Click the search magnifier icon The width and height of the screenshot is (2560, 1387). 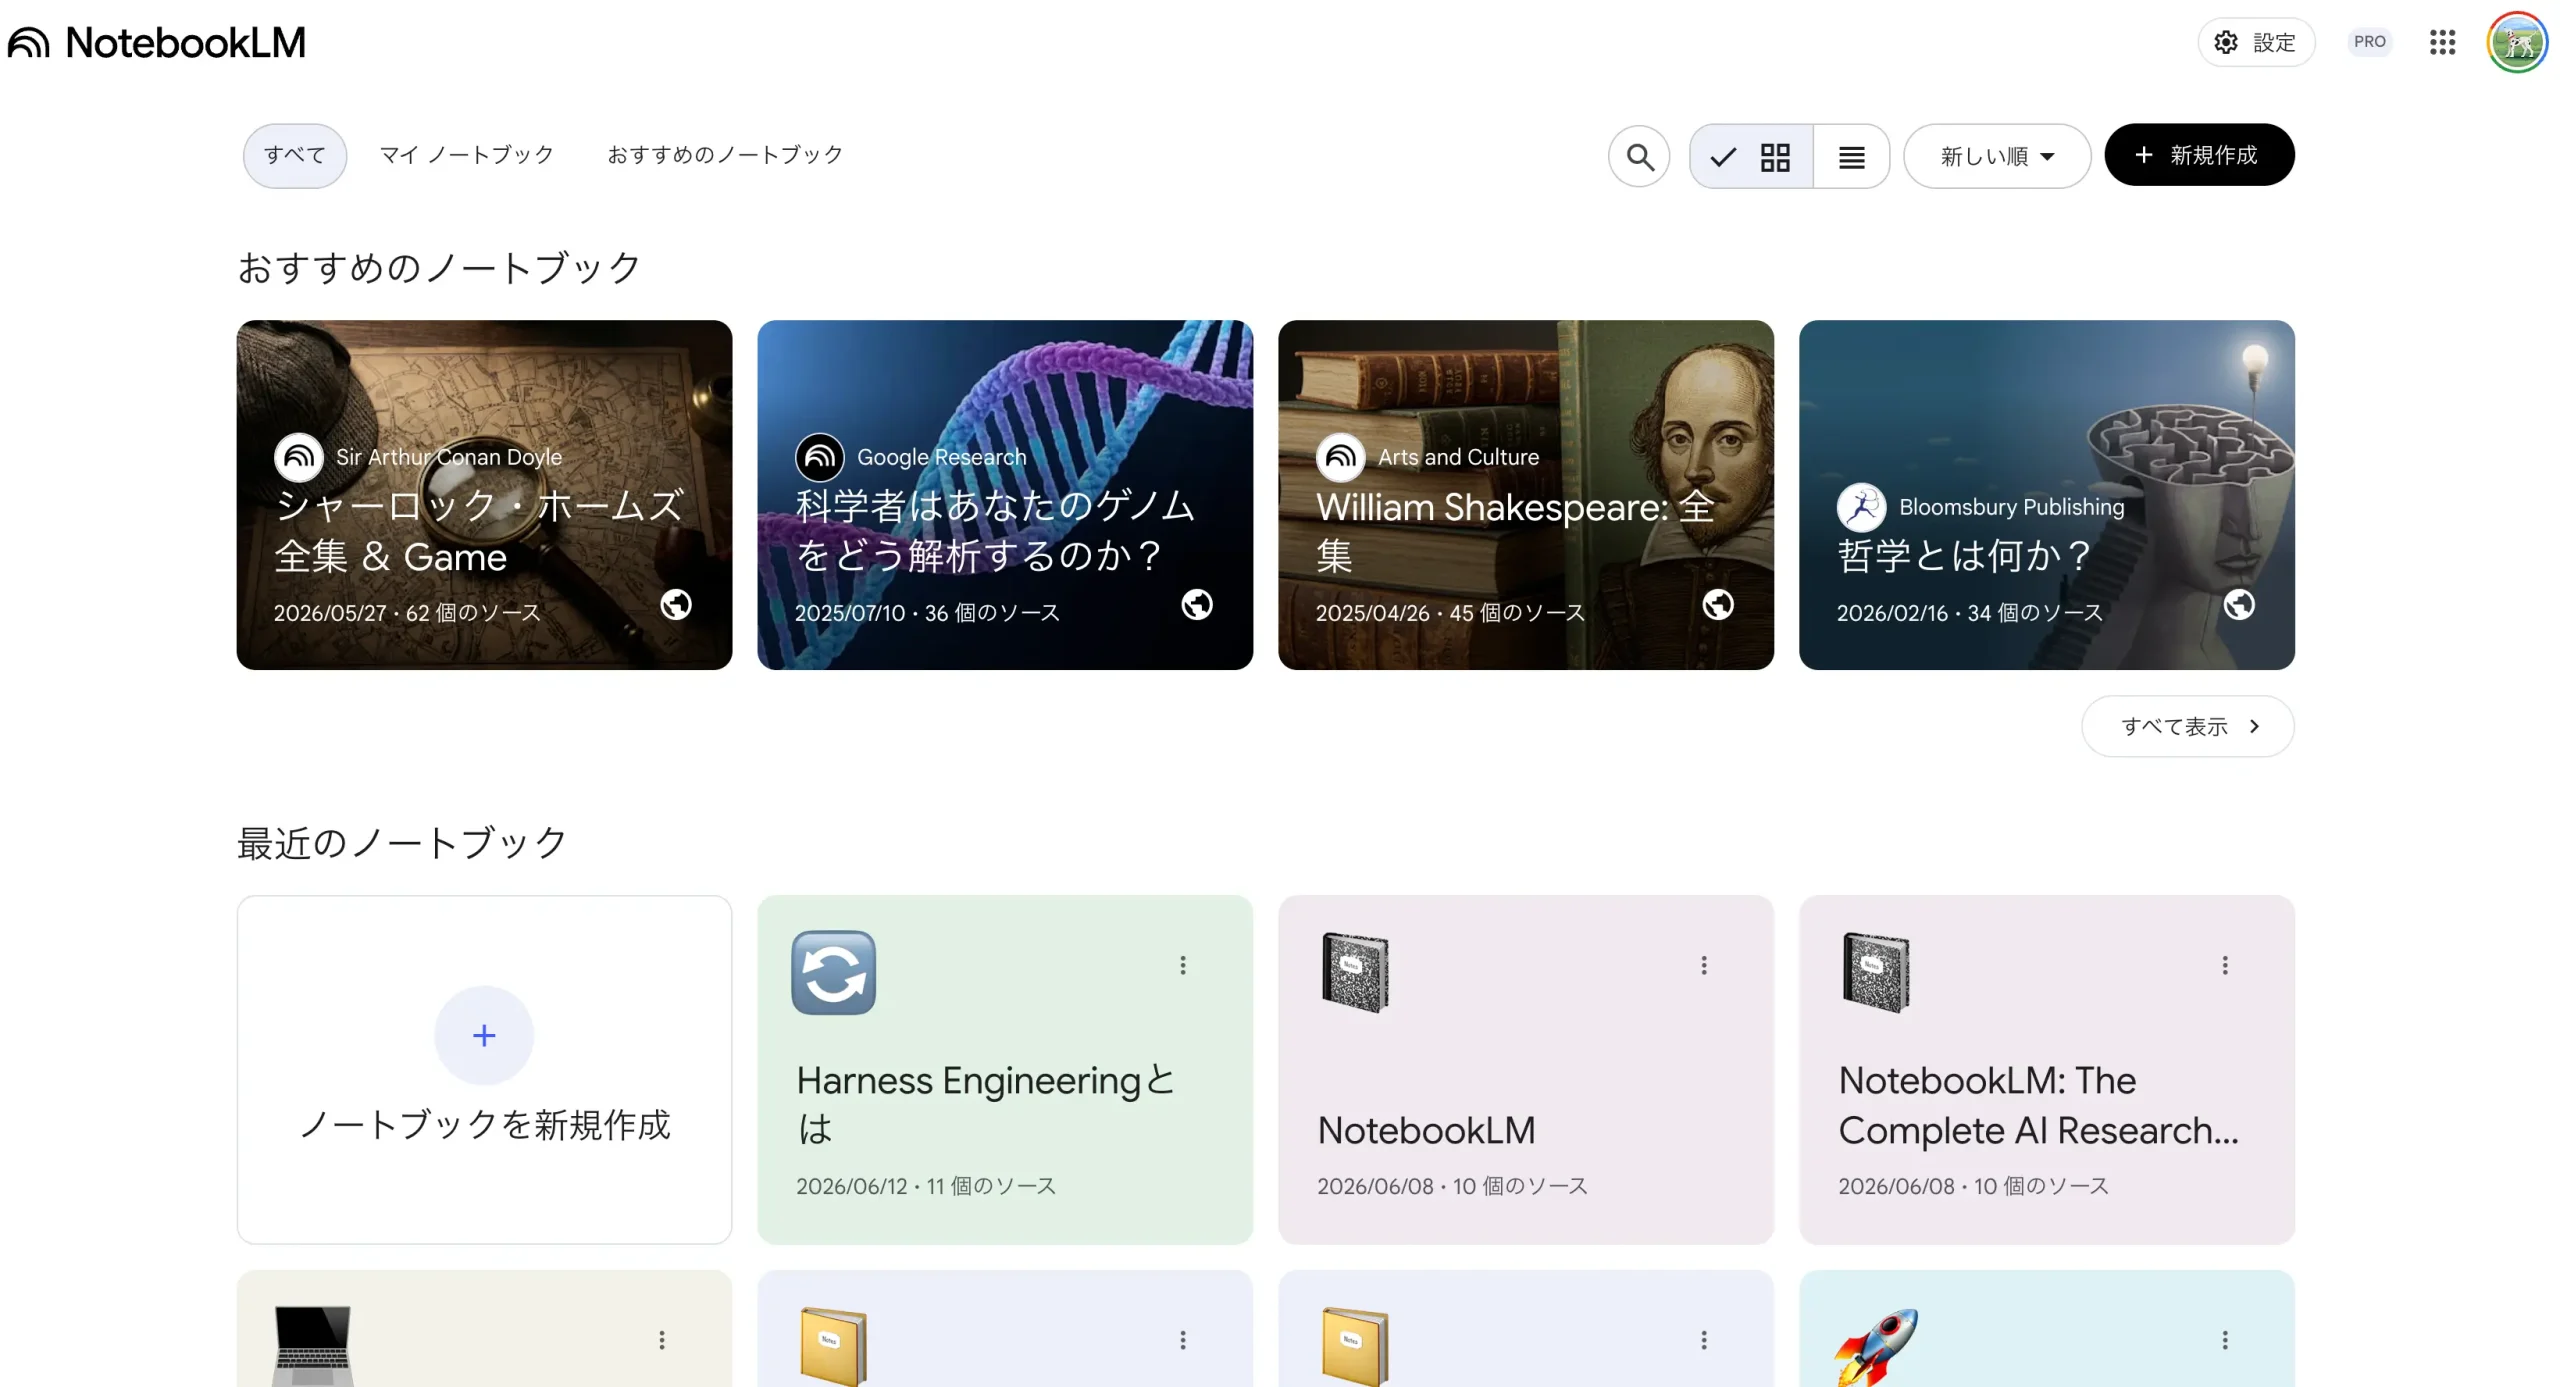tap(1639, 156)
